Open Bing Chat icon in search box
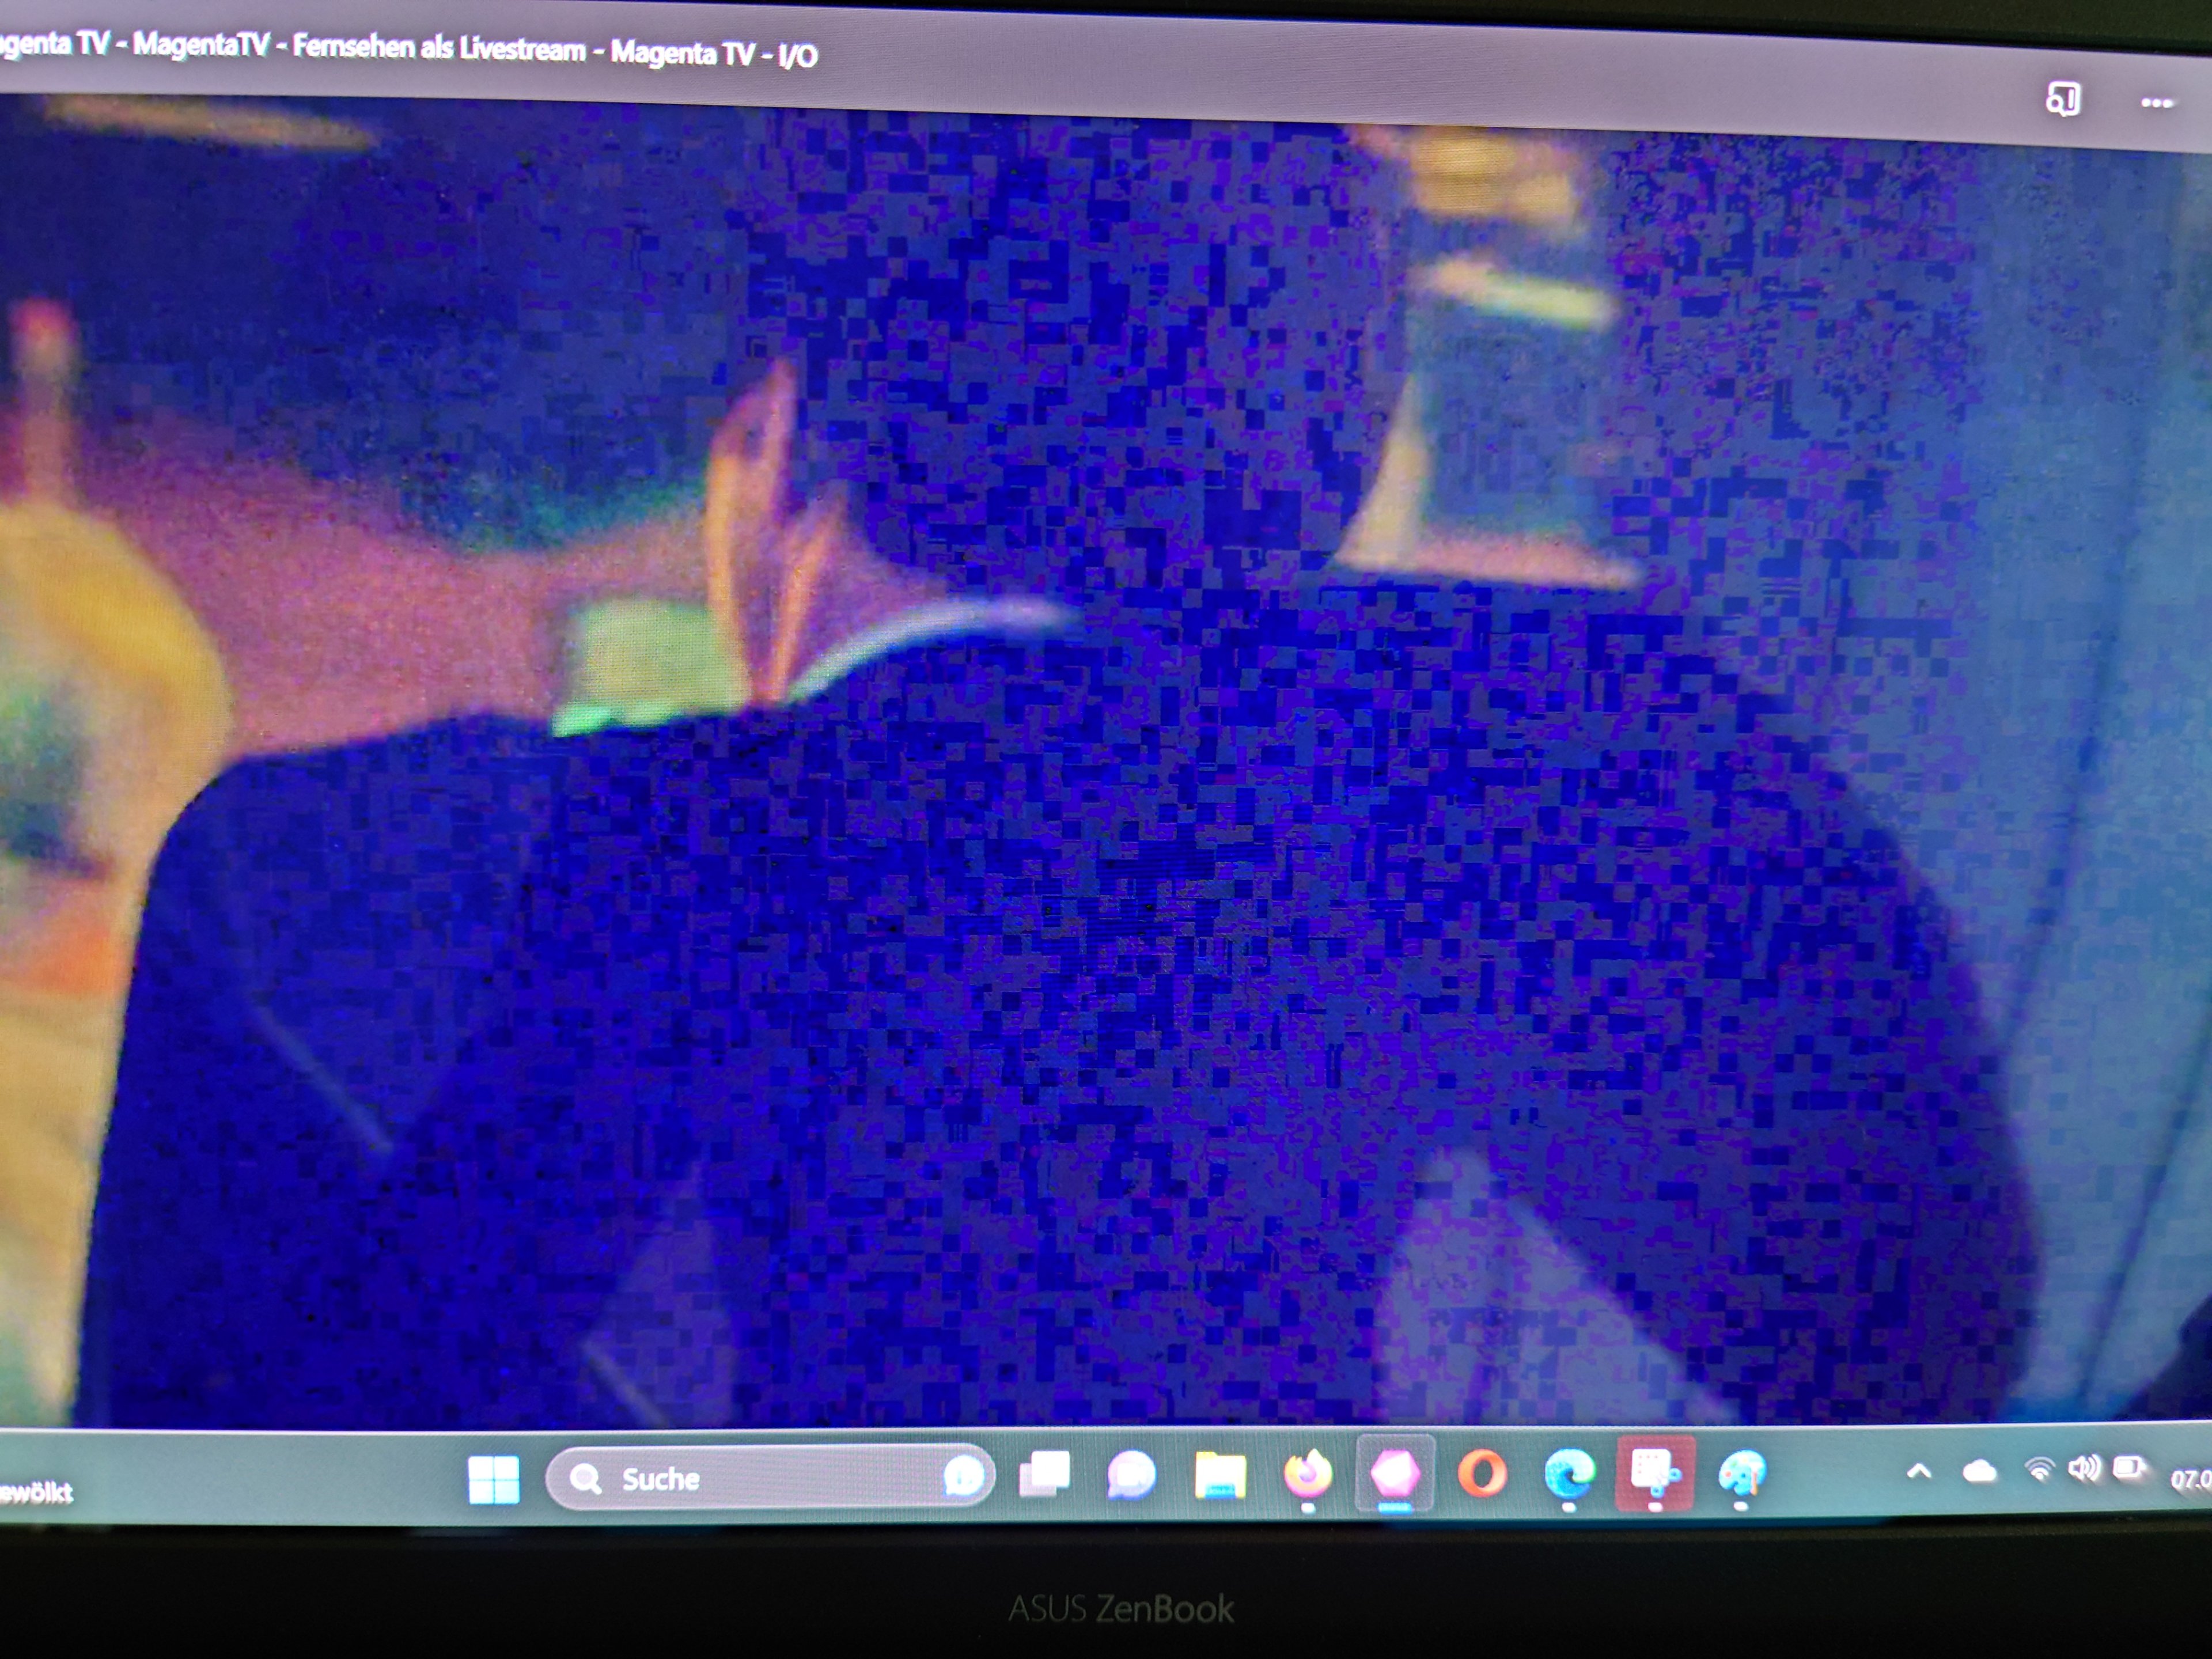The image size is (2212, 1659). point(963,1476)
